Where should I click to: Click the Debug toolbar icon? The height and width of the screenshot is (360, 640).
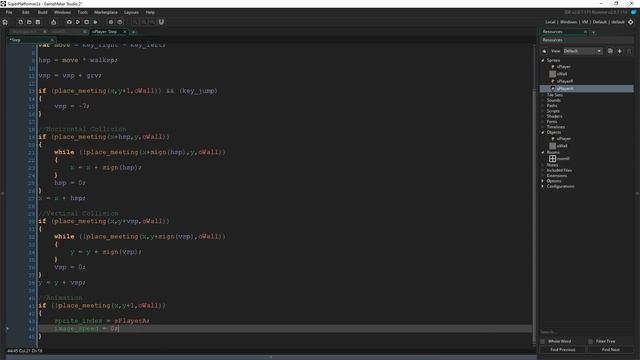69,22
